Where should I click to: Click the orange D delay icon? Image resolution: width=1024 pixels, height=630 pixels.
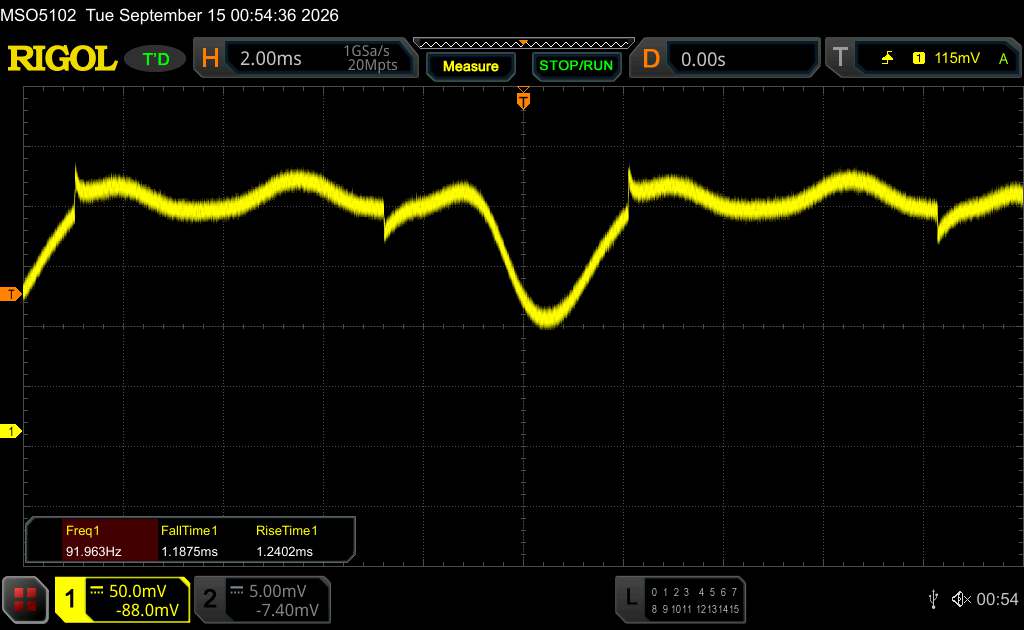click(x=651, y=59)
